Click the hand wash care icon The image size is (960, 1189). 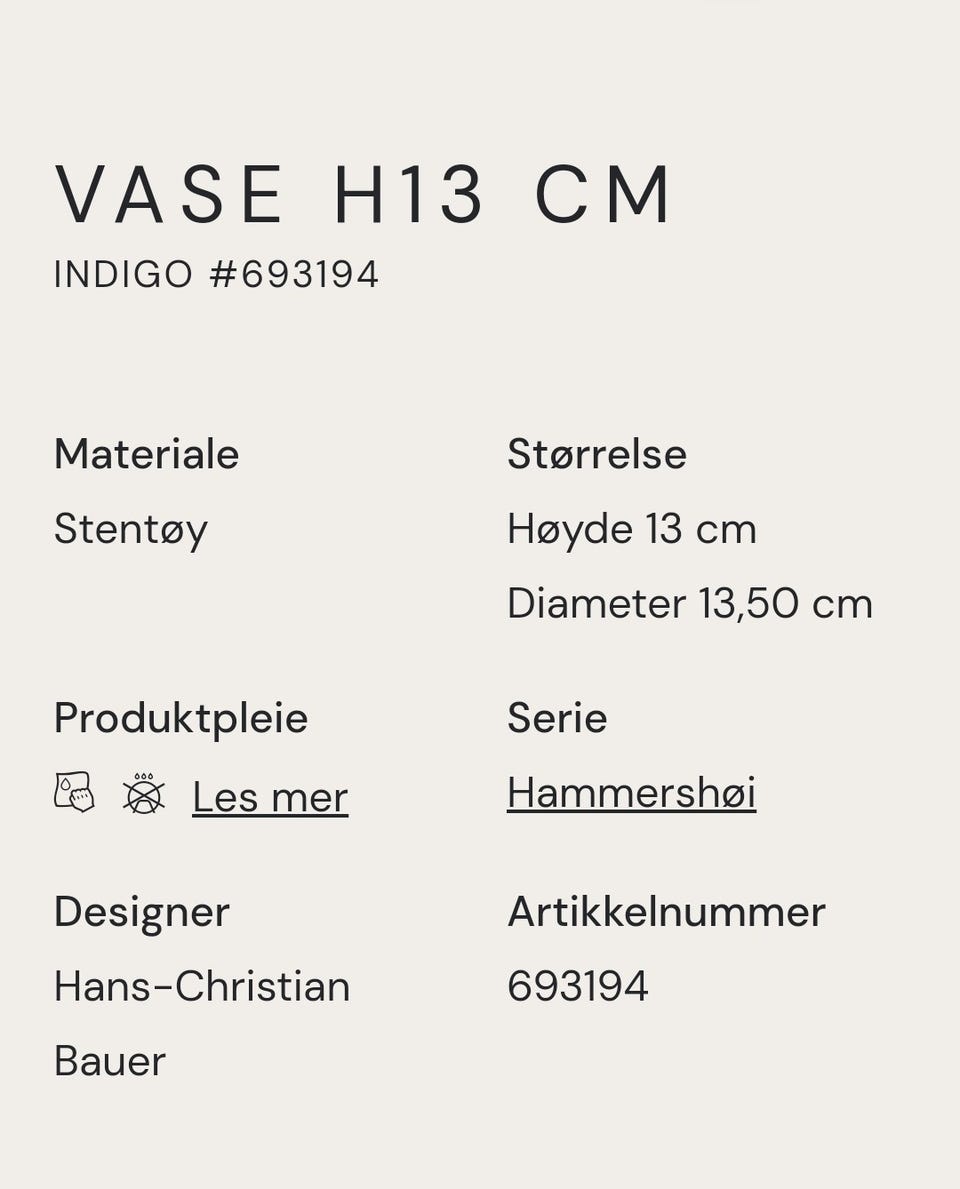[74, 792]
